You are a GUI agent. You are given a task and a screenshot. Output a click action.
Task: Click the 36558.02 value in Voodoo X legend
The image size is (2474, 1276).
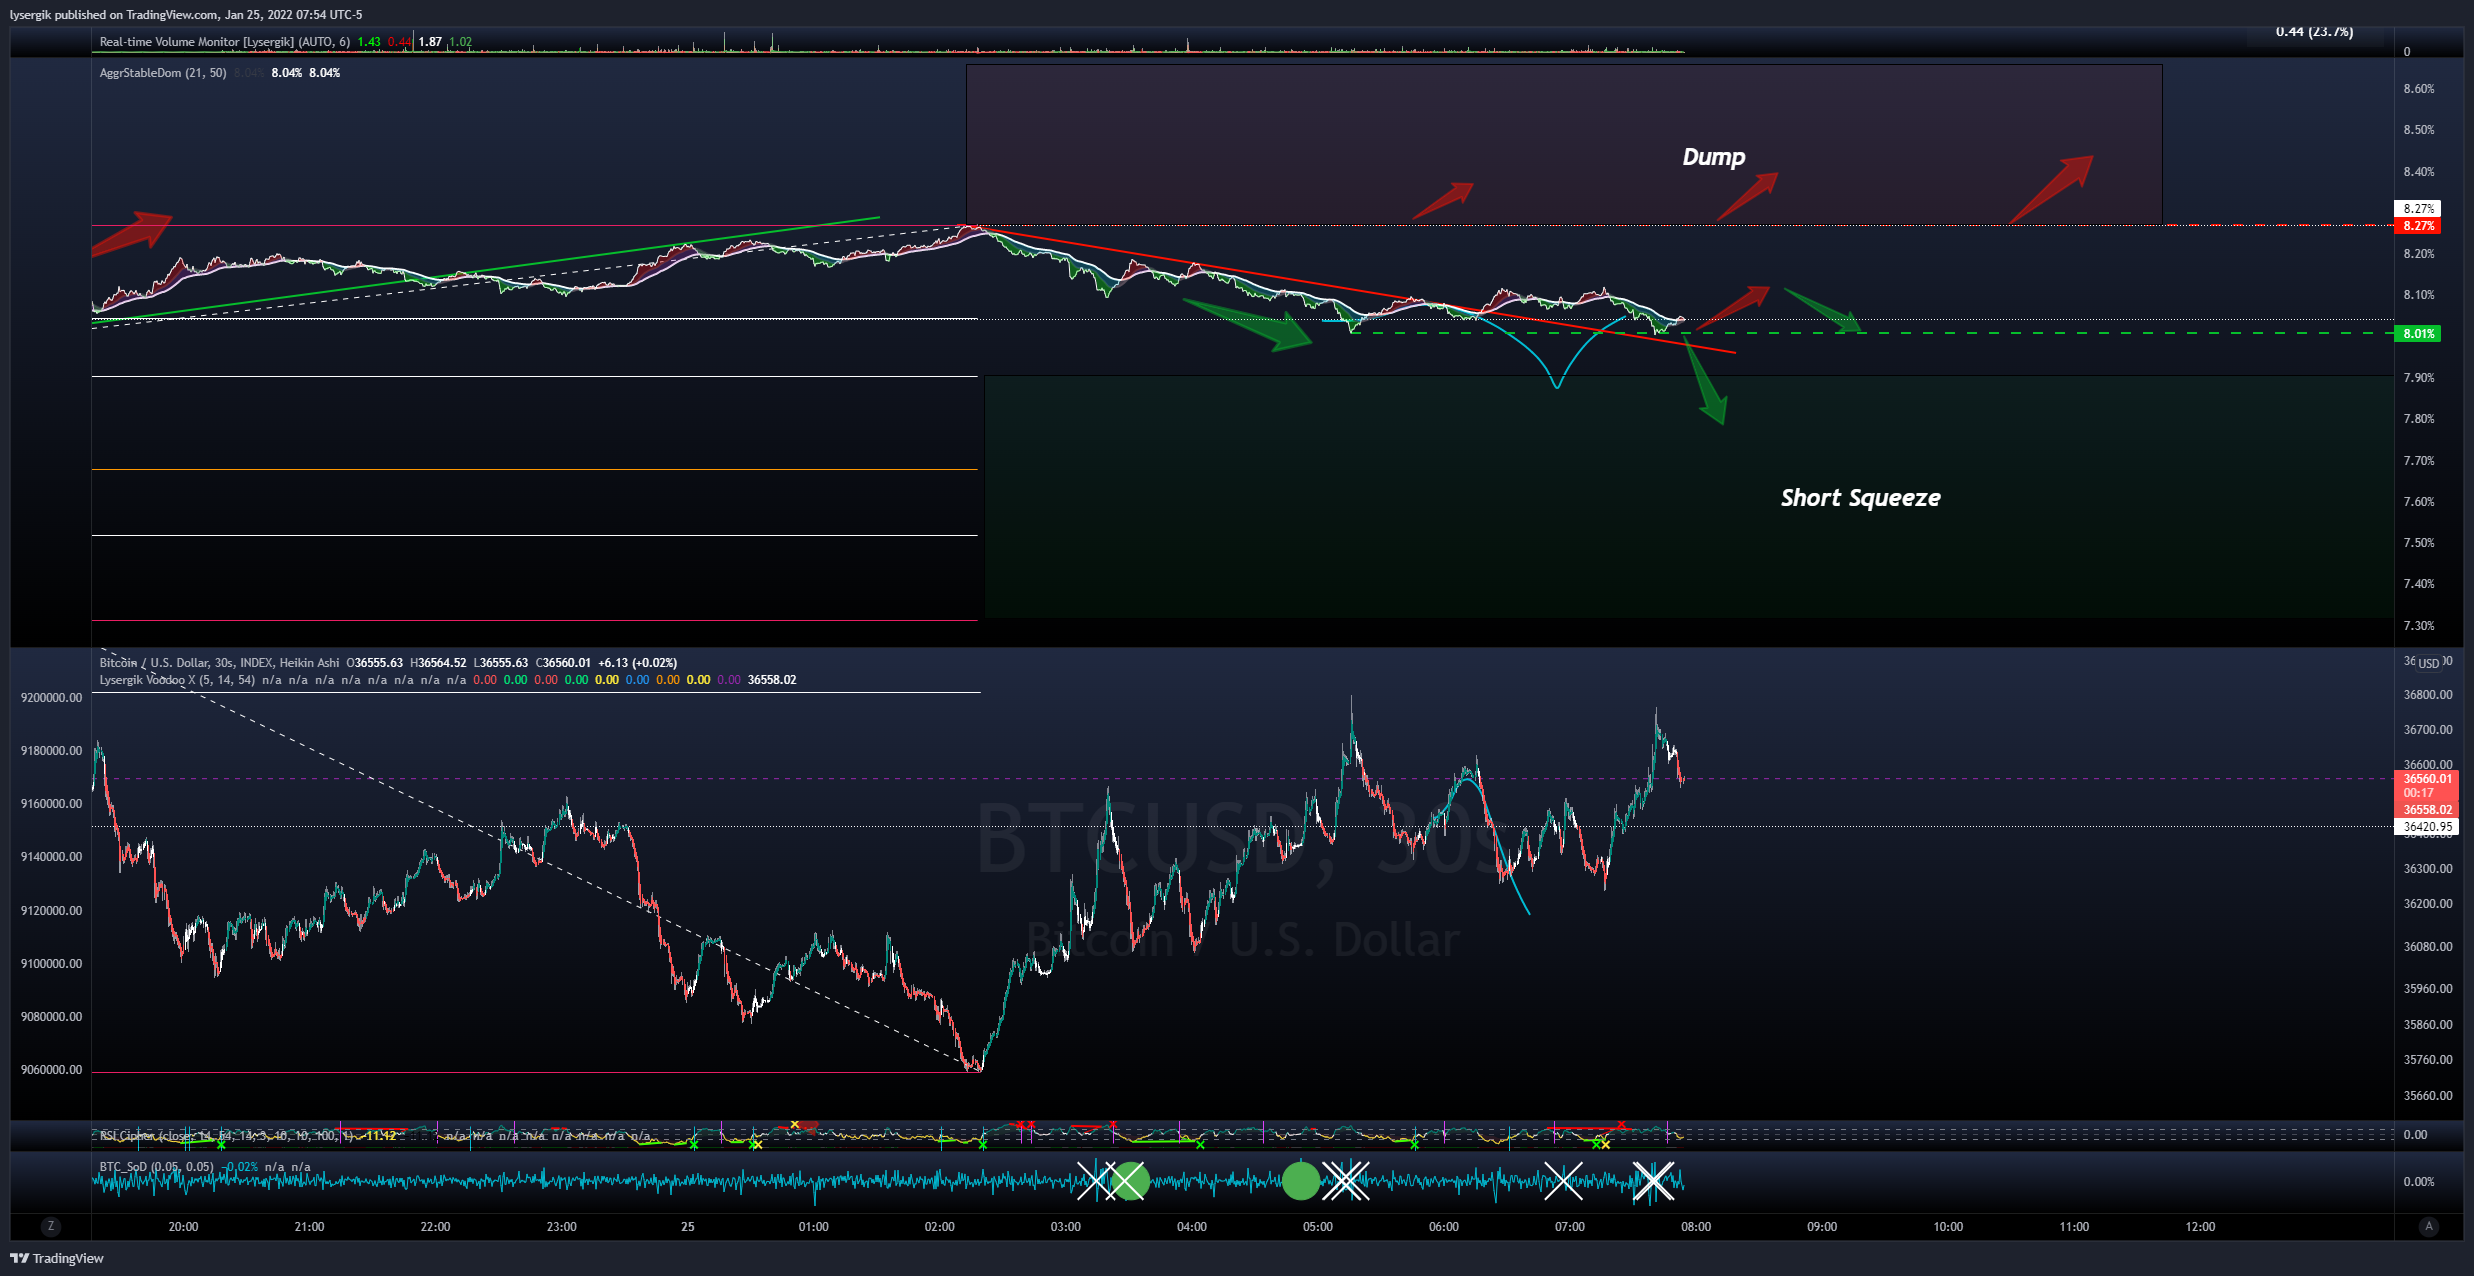[772, 680]
